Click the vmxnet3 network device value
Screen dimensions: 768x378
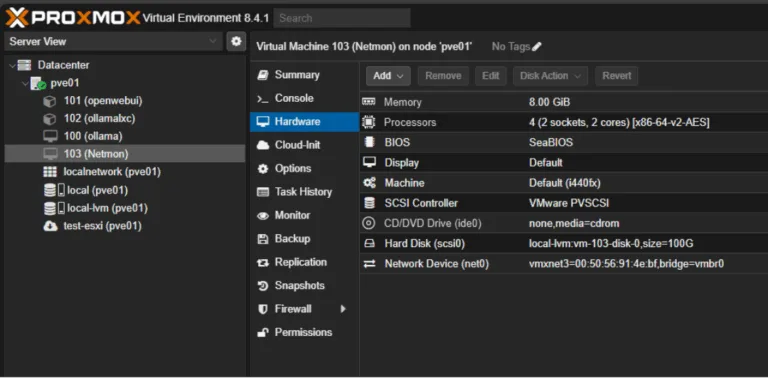coord(626,264)
